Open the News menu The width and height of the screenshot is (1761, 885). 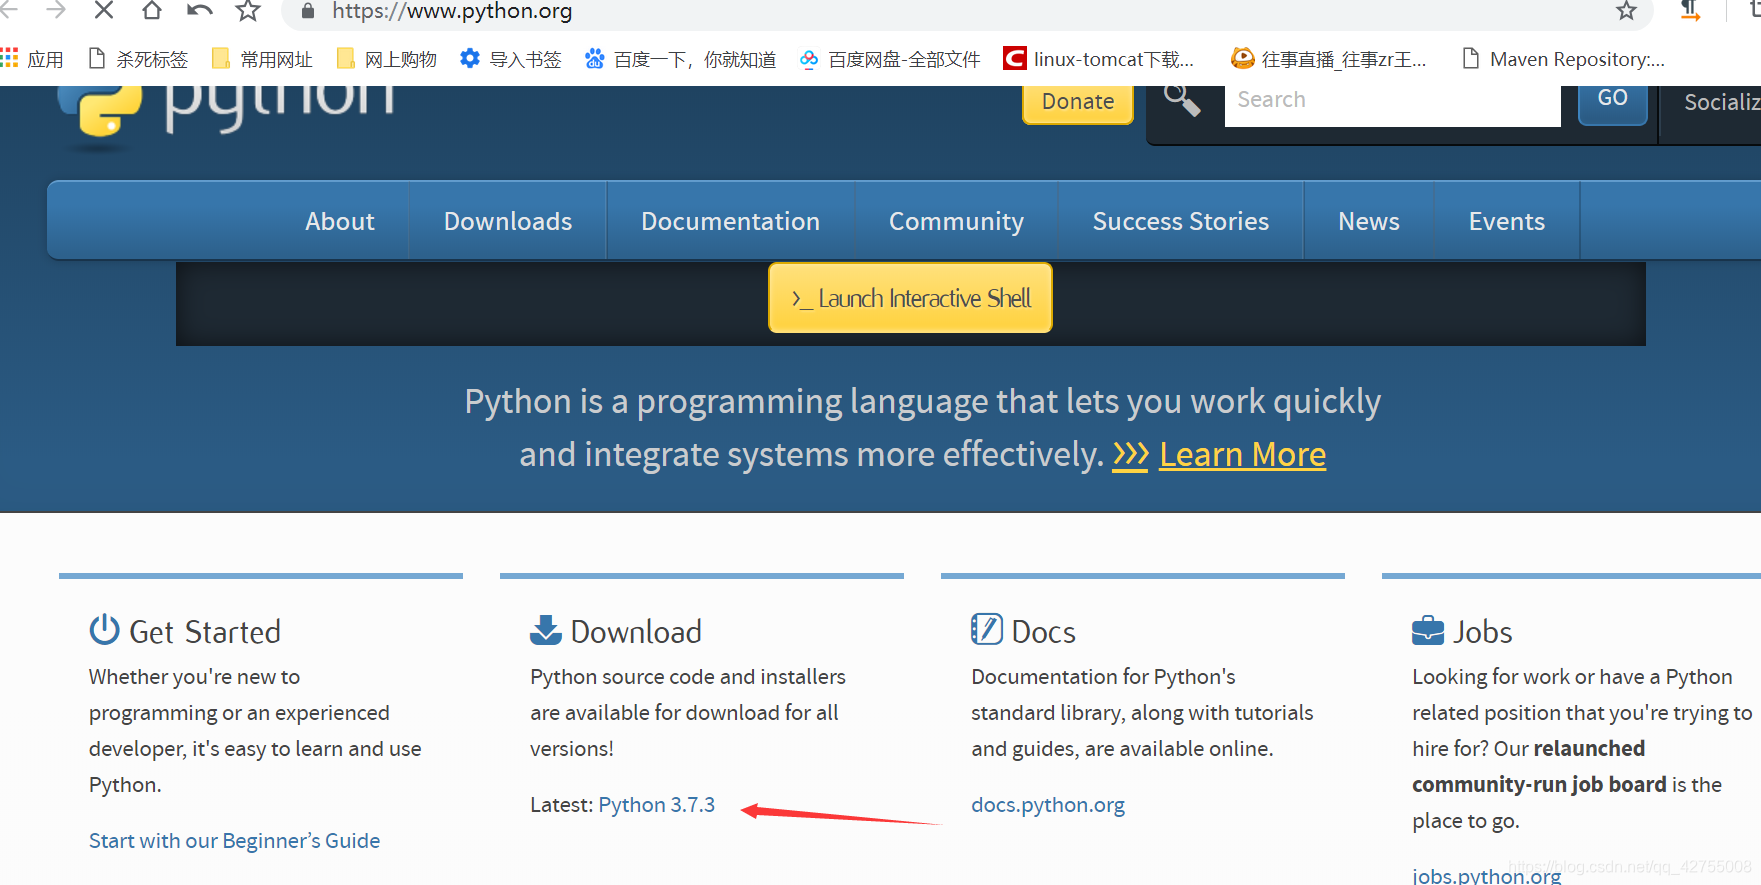[1369, 221]
